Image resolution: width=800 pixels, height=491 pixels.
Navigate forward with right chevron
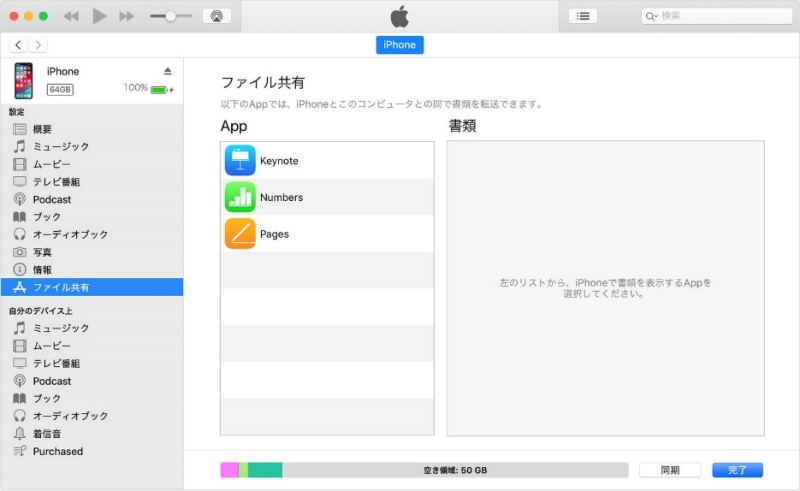point(38,45)
